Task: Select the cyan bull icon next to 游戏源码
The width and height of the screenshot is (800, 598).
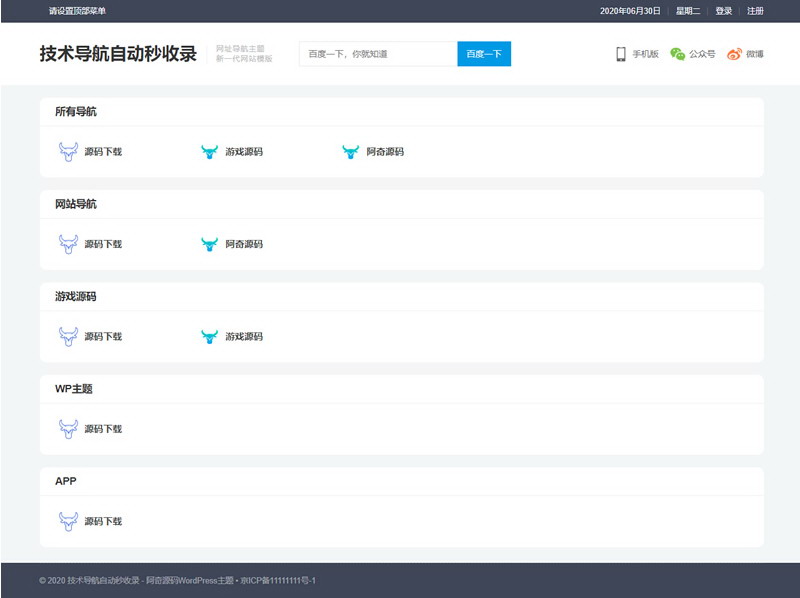Action: point(208,151)
